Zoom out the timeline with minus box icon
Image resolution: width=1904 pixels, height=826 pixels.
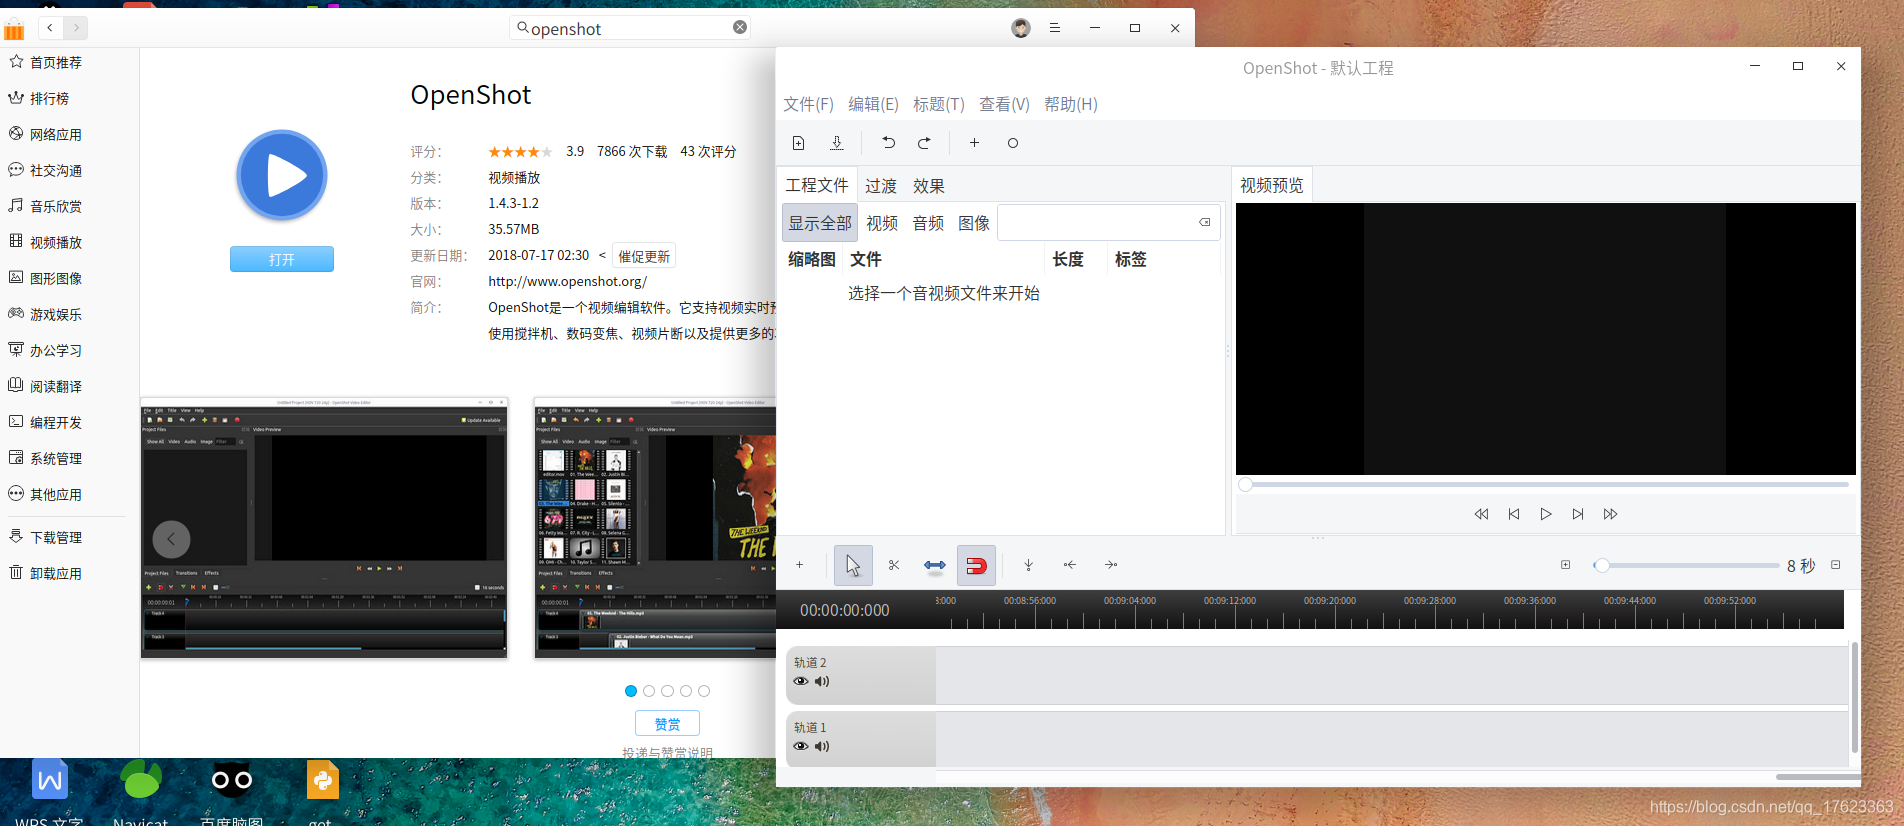(x=1836, y=565)
